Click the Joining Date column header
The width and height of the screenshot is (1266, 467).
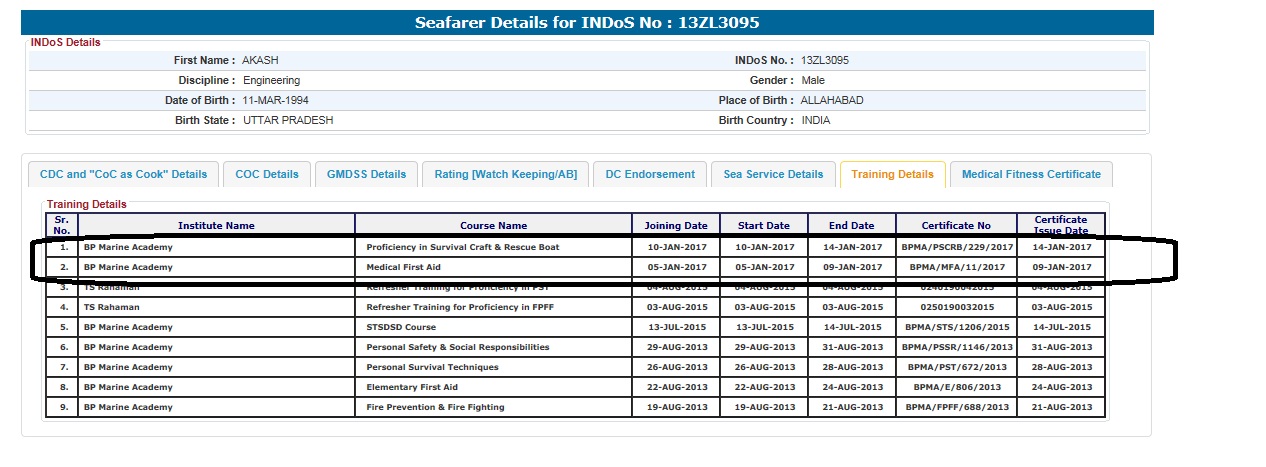click(675, 226)
